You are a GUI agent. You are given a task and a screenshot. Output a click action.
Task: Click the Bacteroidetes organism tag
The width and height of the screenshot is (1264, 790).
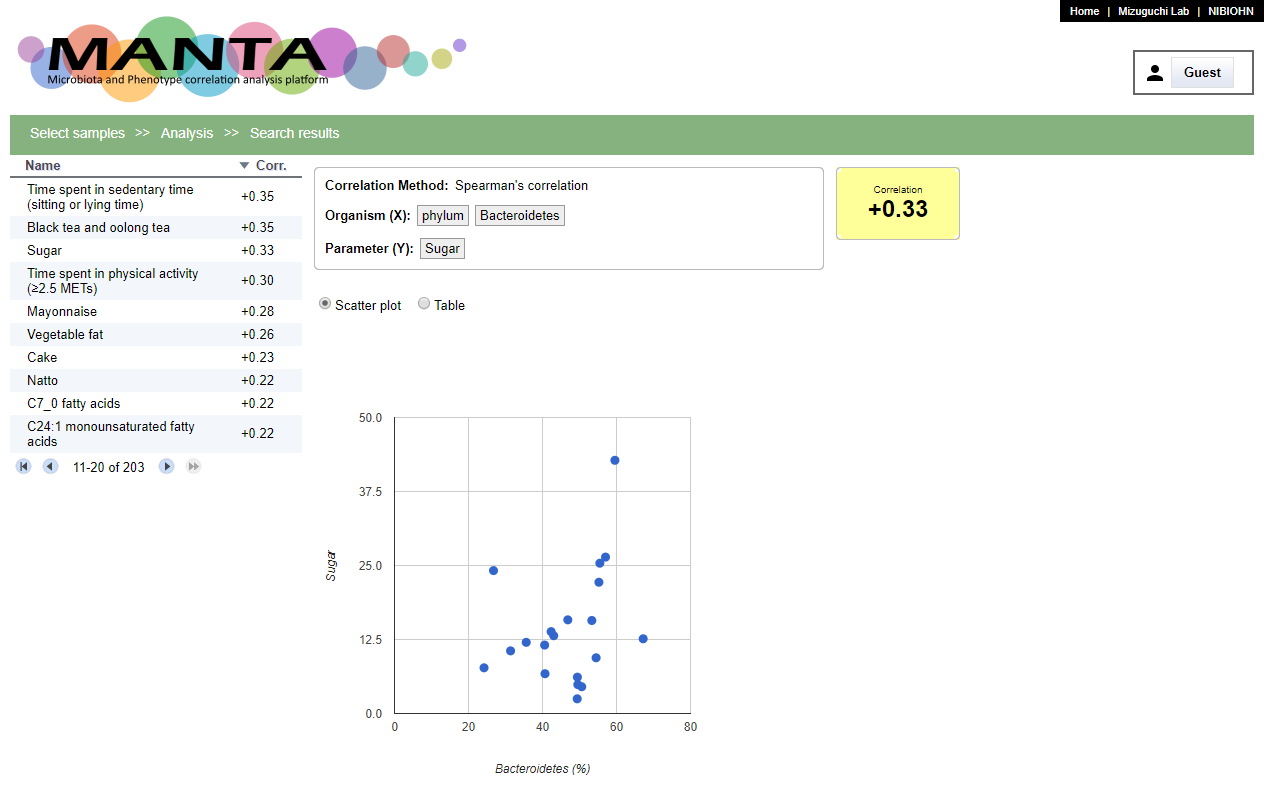coord(520,215)
